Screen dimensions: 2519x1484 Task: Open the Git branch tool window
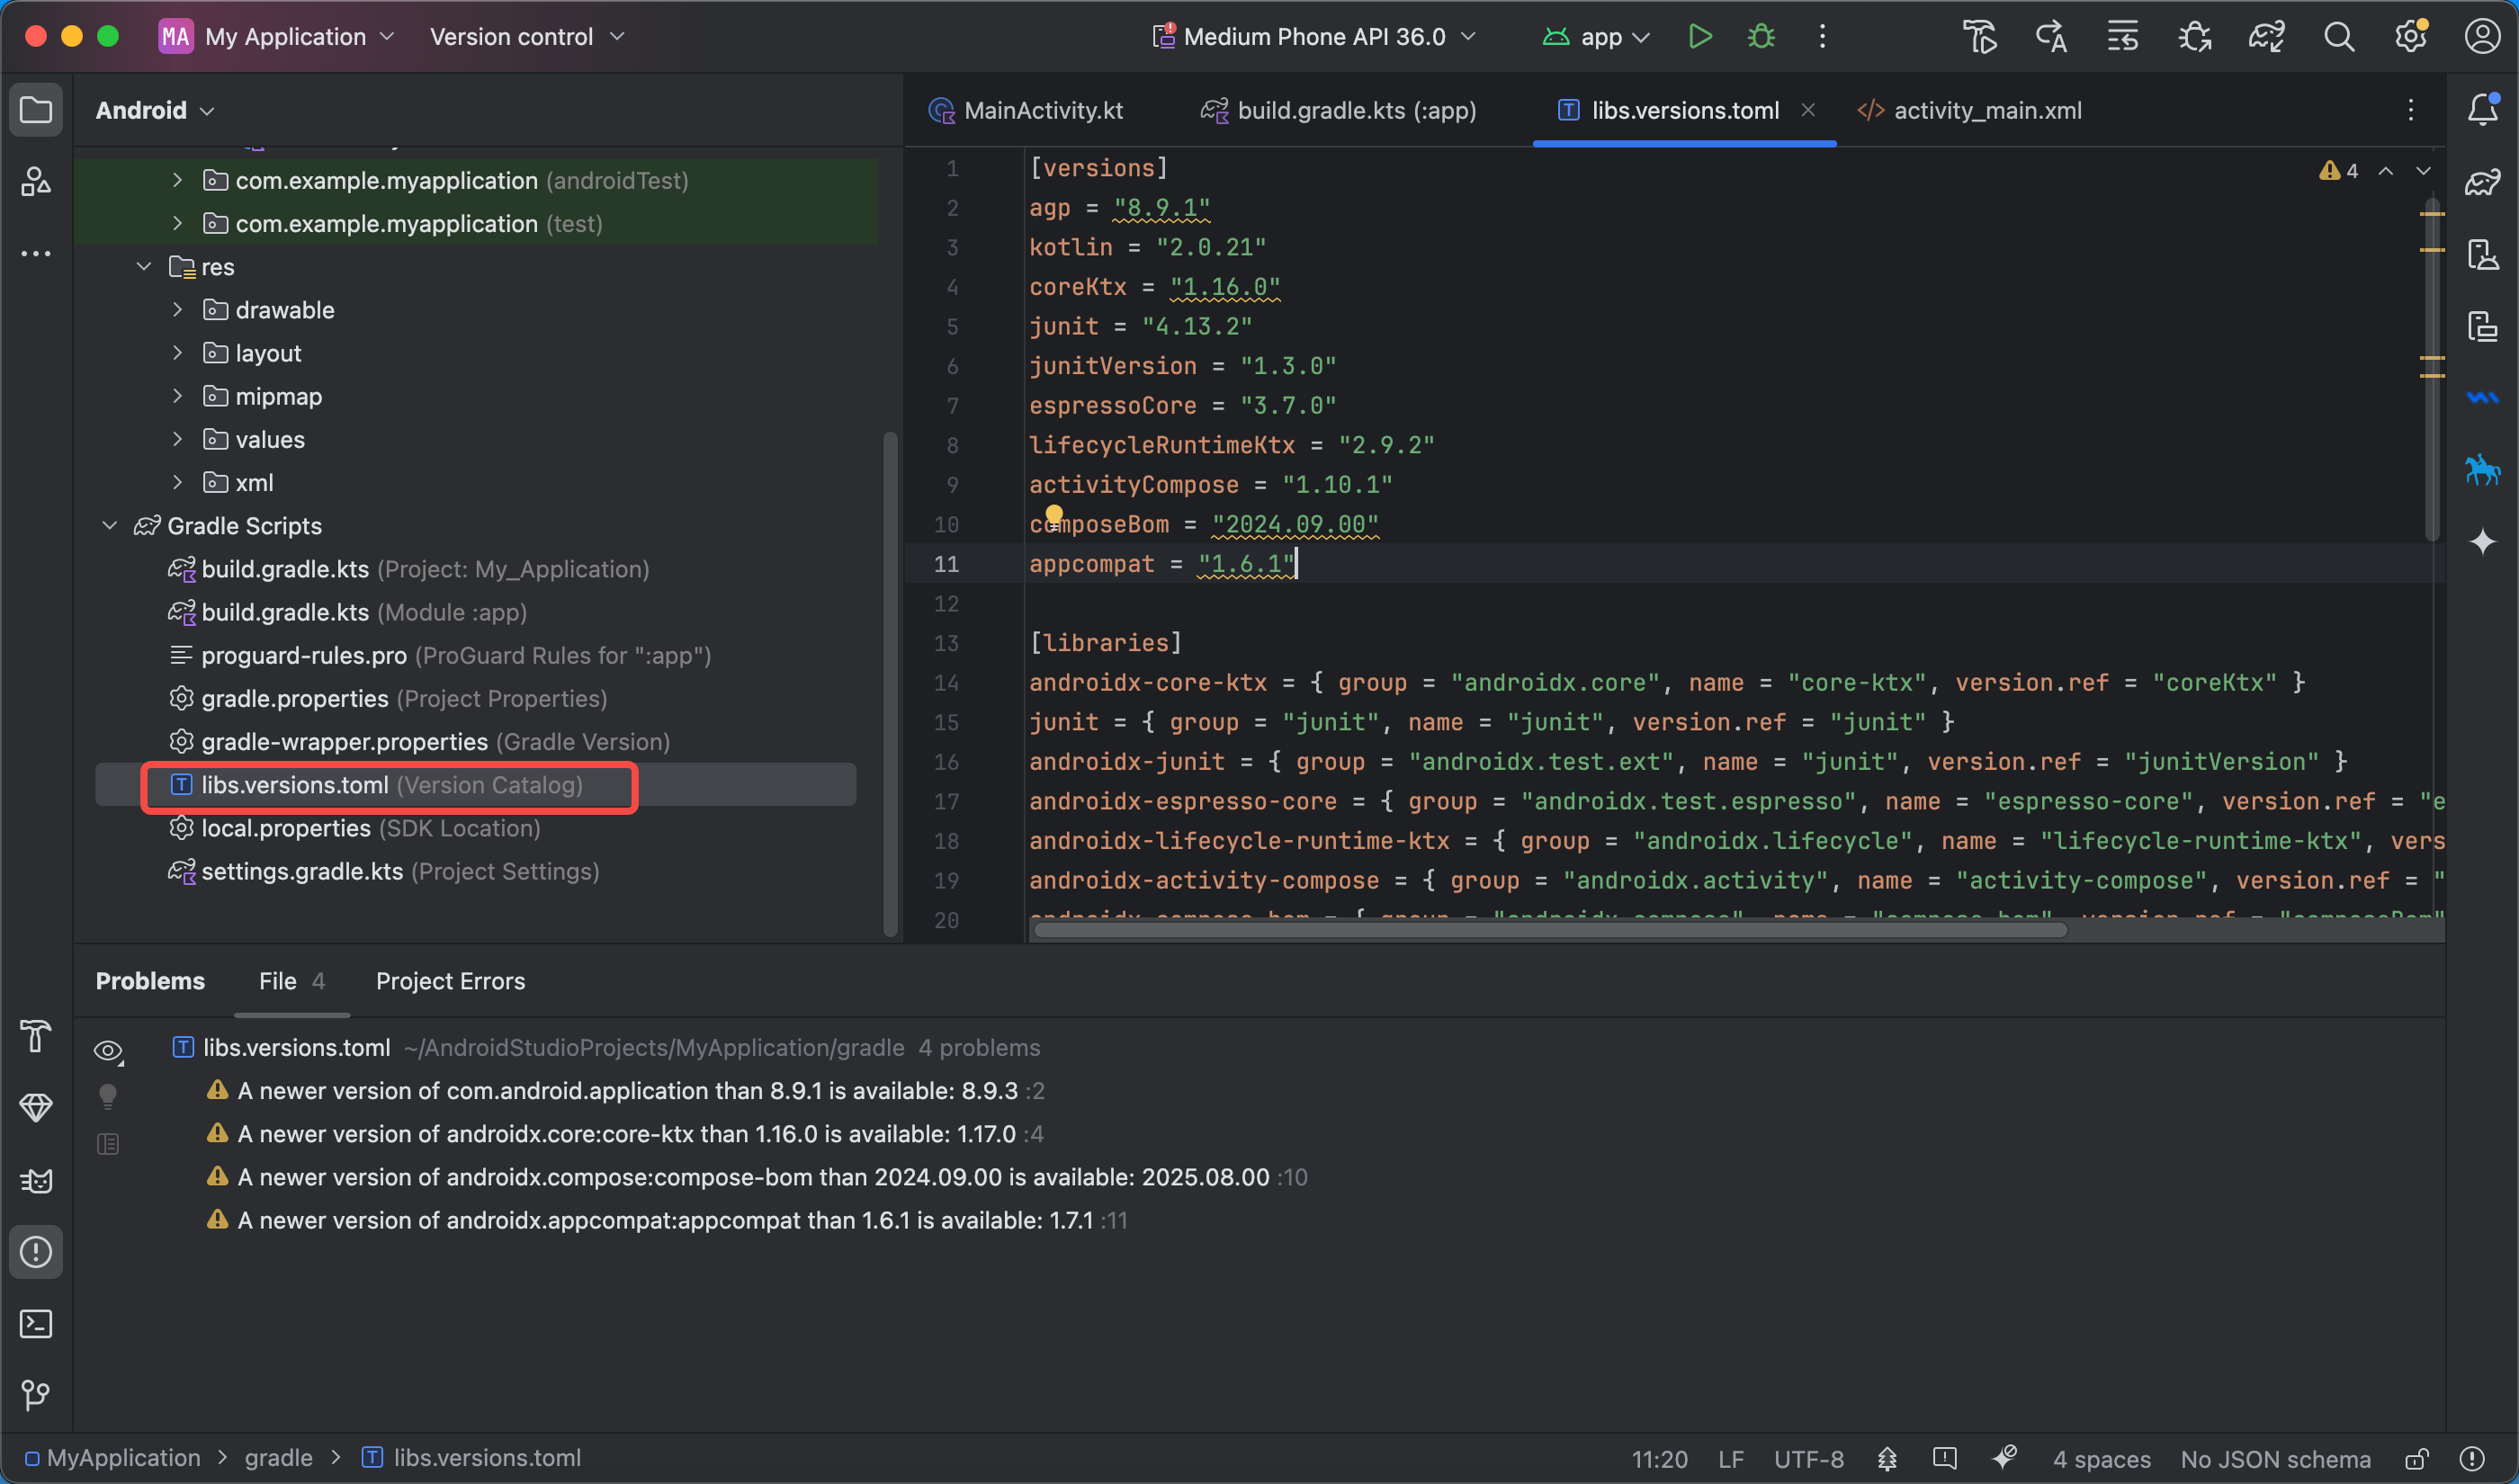pos(36,1394)
